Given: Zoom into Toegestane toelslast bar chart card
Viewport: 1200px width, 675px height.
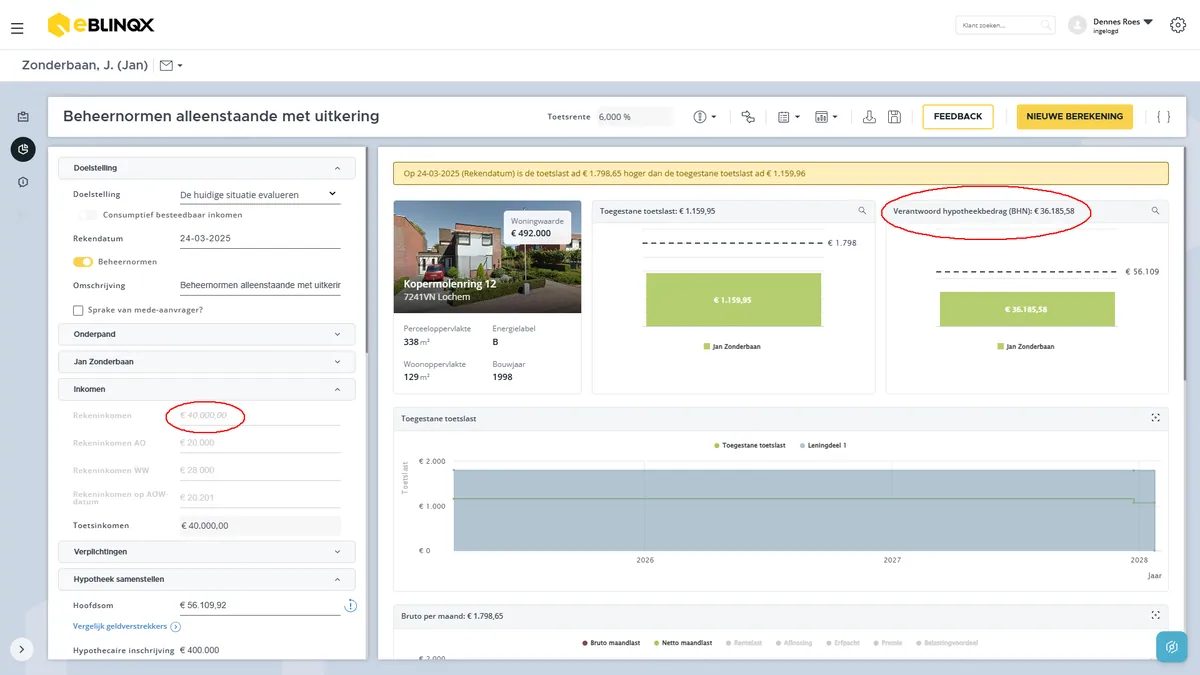Looking at the screenshot, I should pyautogui.click(x=862, y=211).
